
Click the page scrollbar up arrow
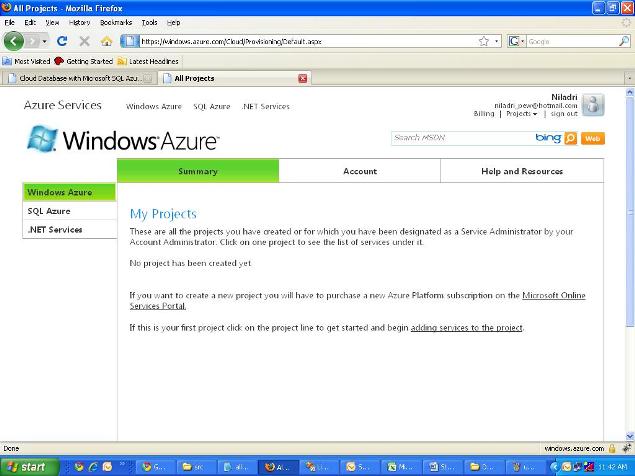(630, 92)
